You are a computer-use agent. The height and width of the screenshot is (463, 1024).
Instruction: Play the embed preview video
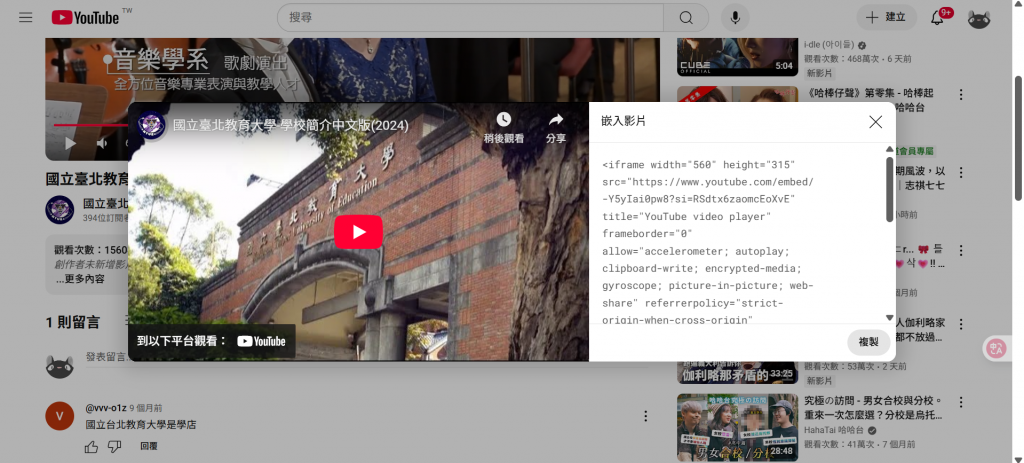pos(359,232)
